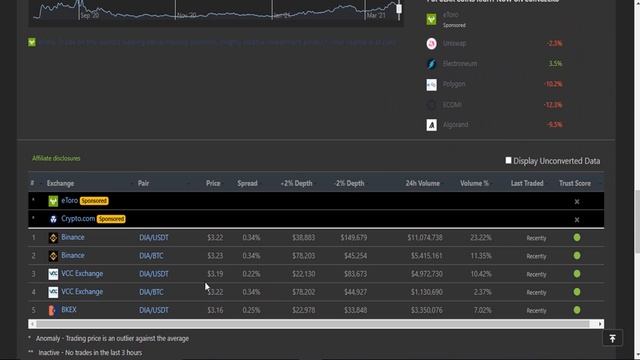Image resolution: width=640 pixels, height=360 pixels.
Task: Open Algorand coin link in sidebar
Action: [456, 125]
